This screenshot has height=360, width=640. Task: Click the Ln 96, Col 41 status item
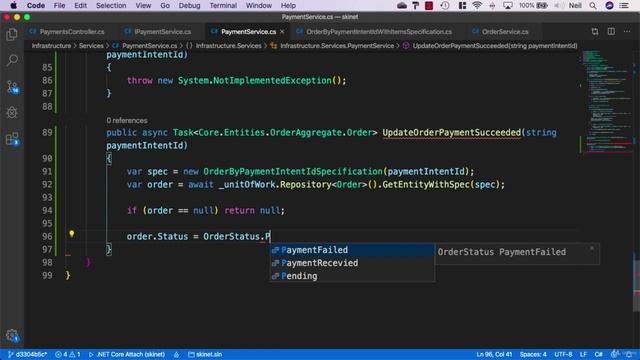[x=494, y=354]
